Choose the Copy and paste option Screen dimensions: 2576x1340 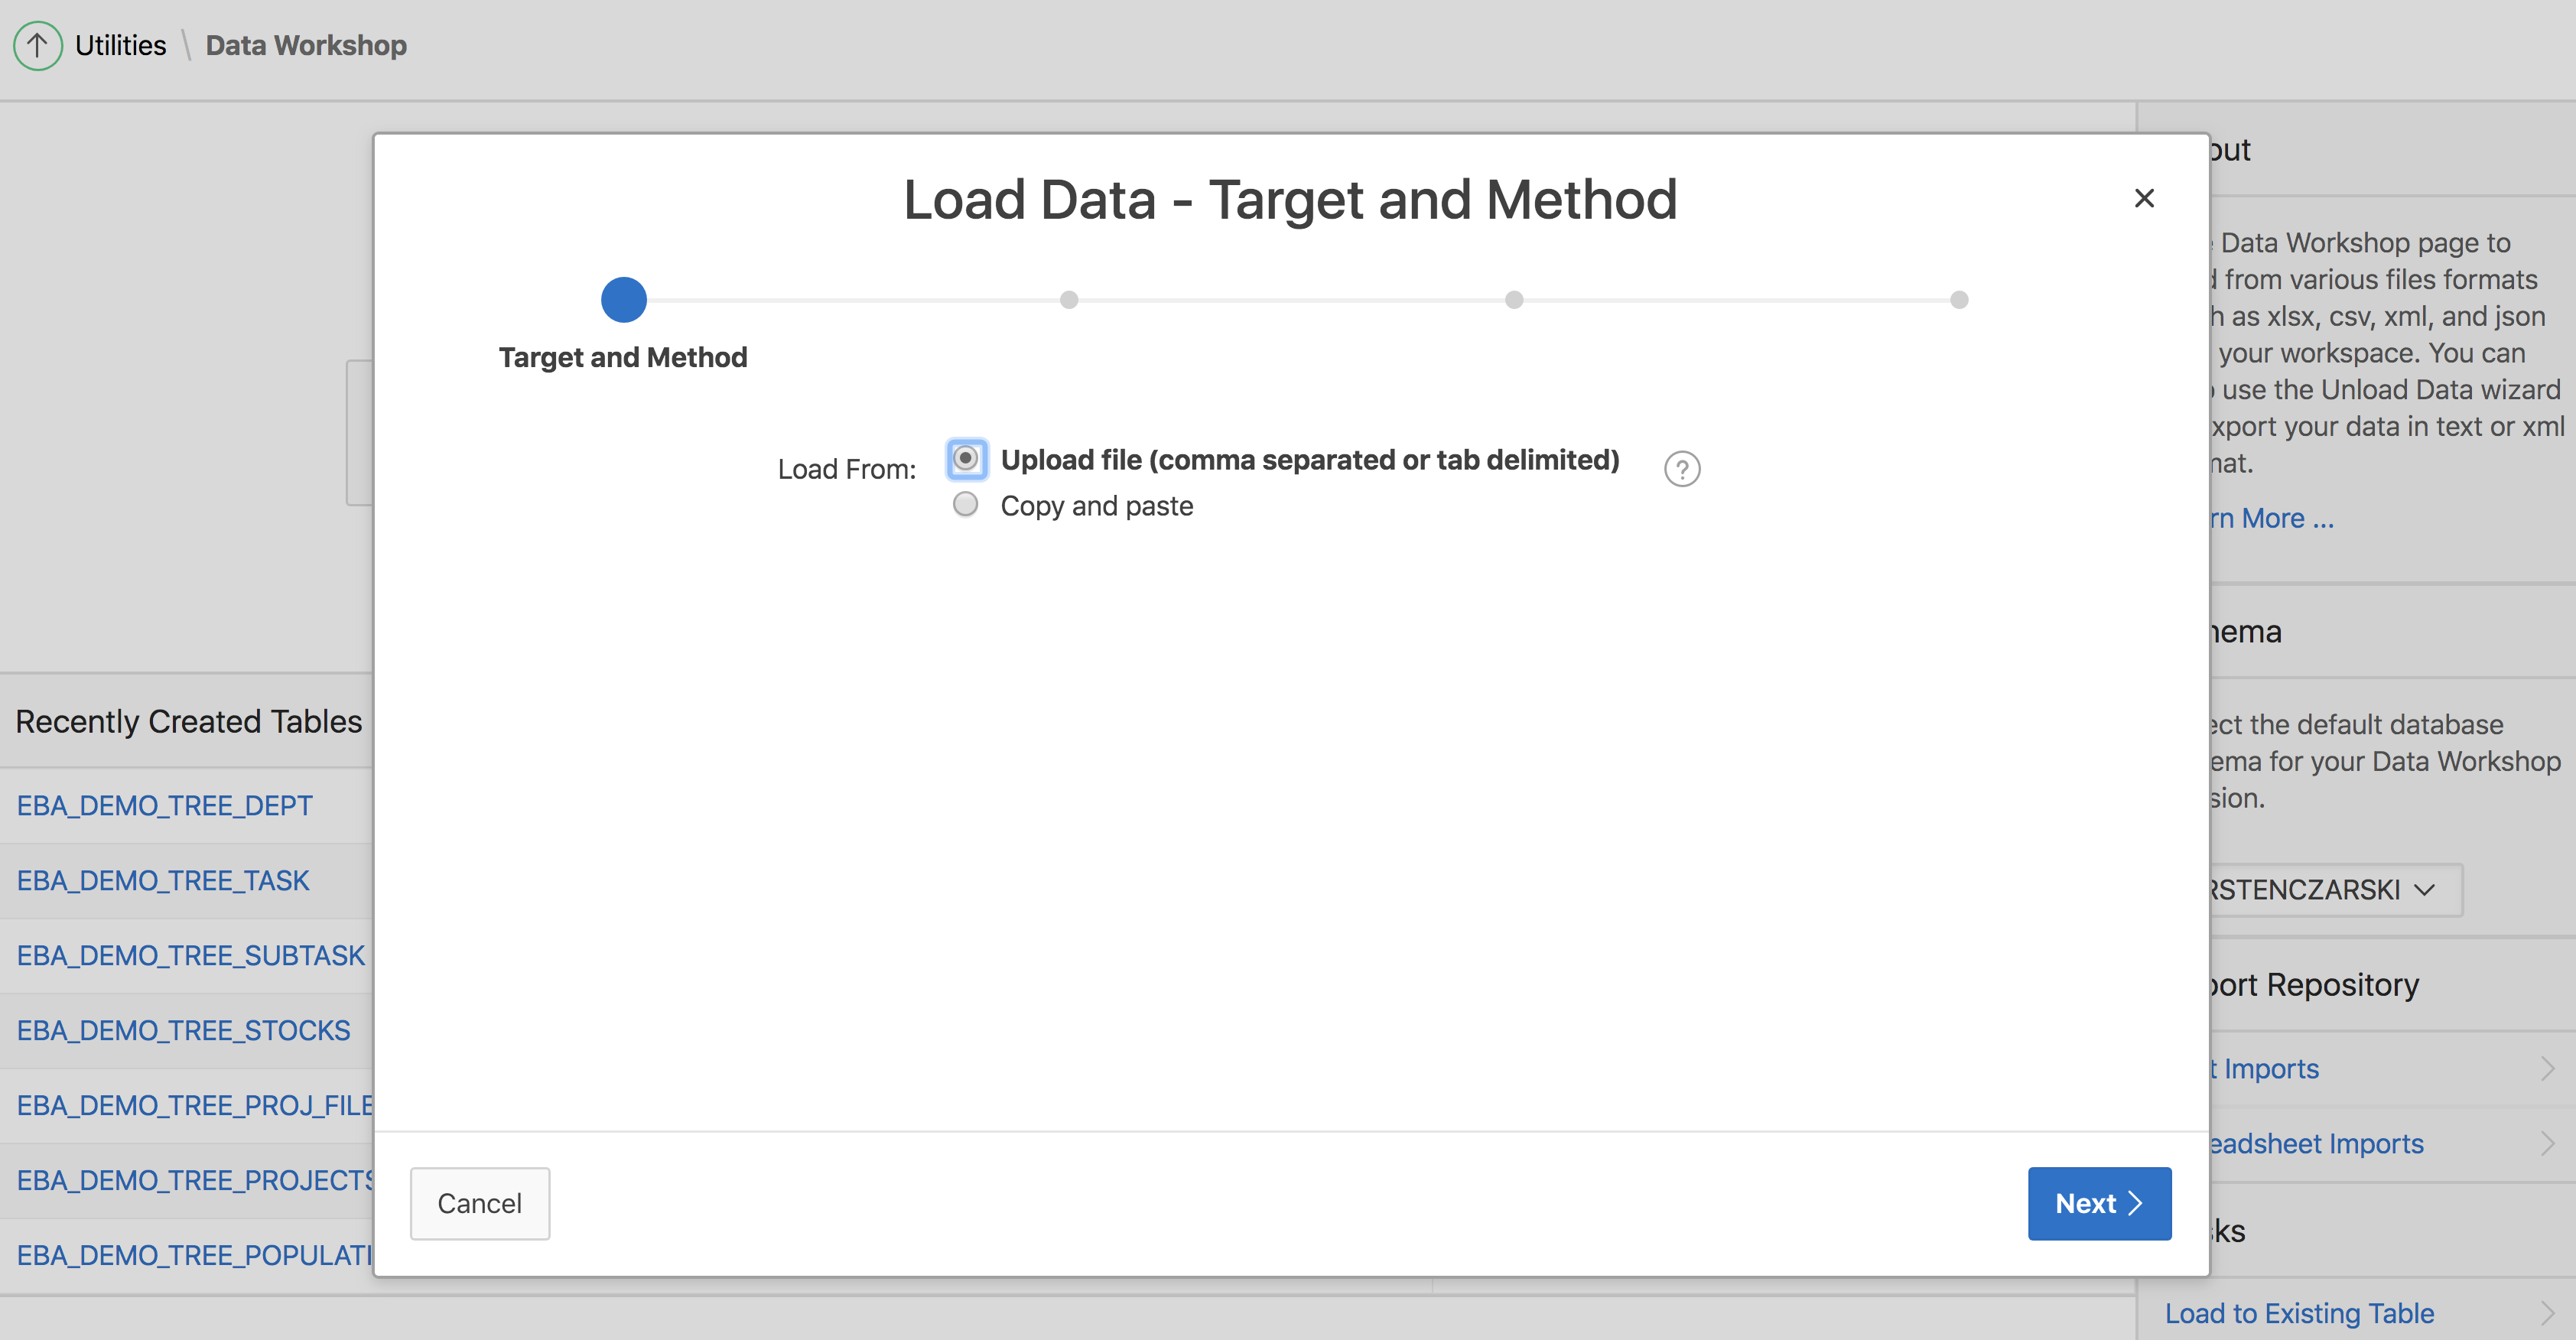point(966,505)
